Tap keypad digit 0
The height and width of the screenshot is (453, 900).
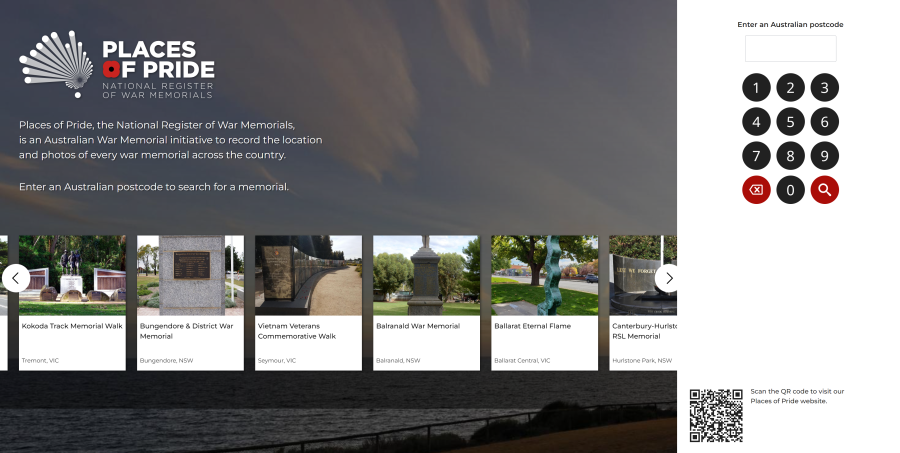(790, 190)
